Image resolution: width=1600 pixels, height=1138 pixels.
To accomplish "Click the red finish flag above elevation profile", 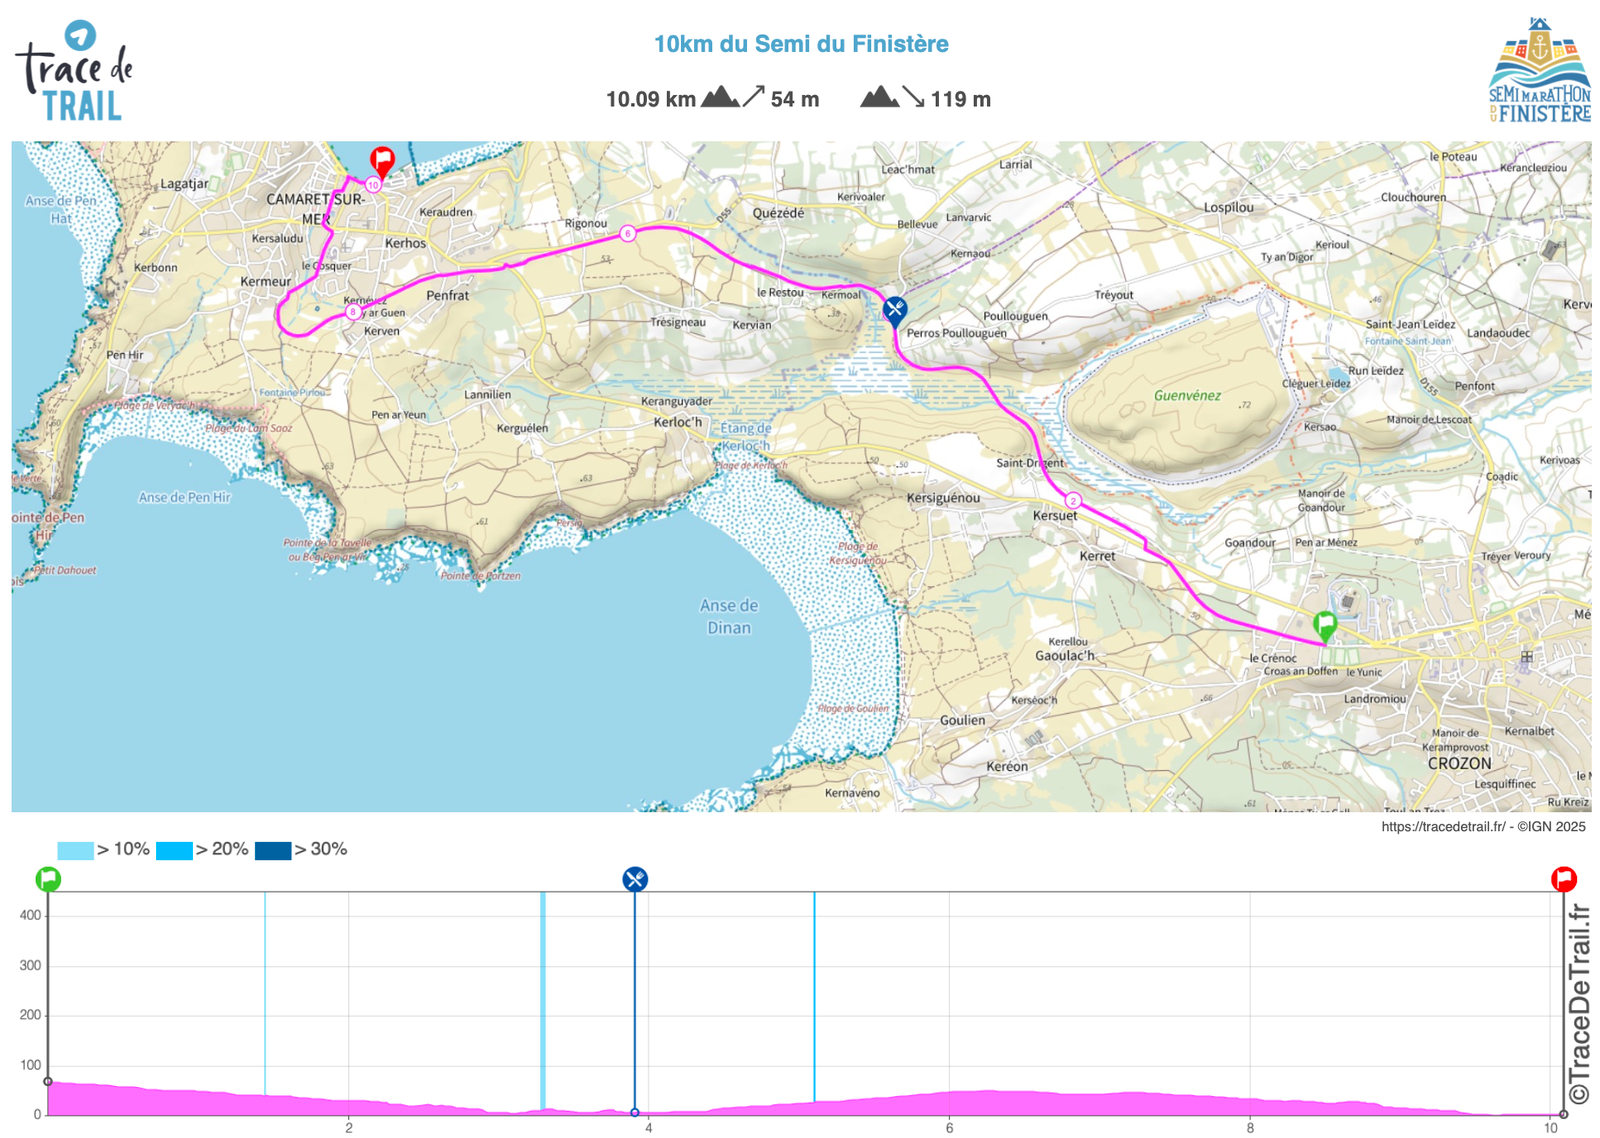I will [1564, 879].
